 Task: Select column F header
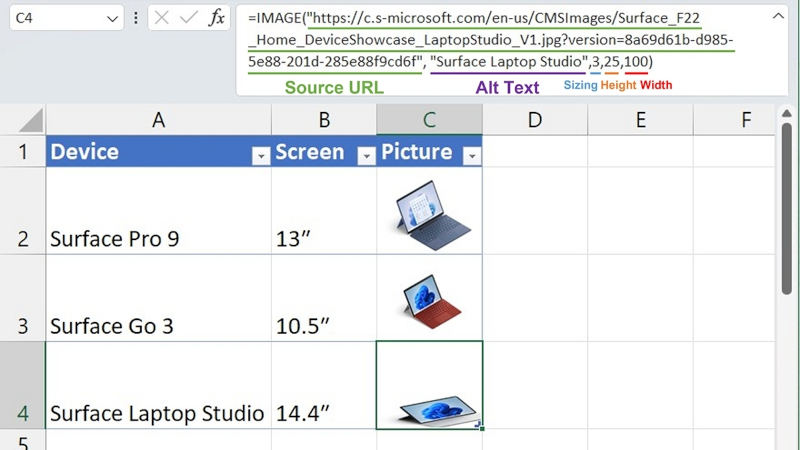tap(735, 120)
